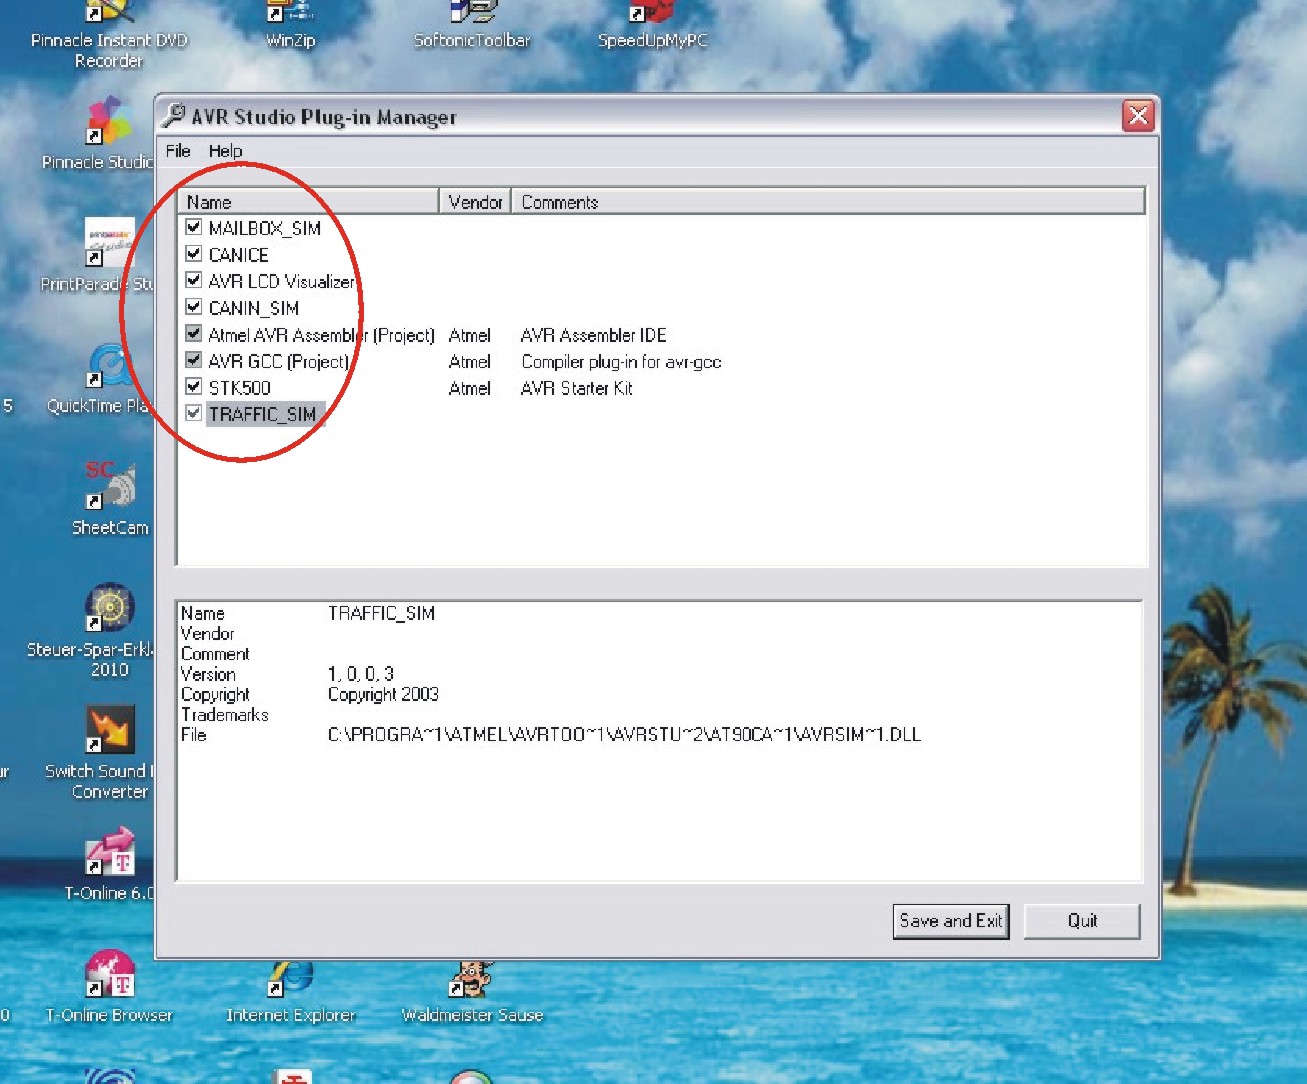Click 'AVR Assembler IDE' comment text
Screen dimensions: 1307x1084
coord(593,335)
